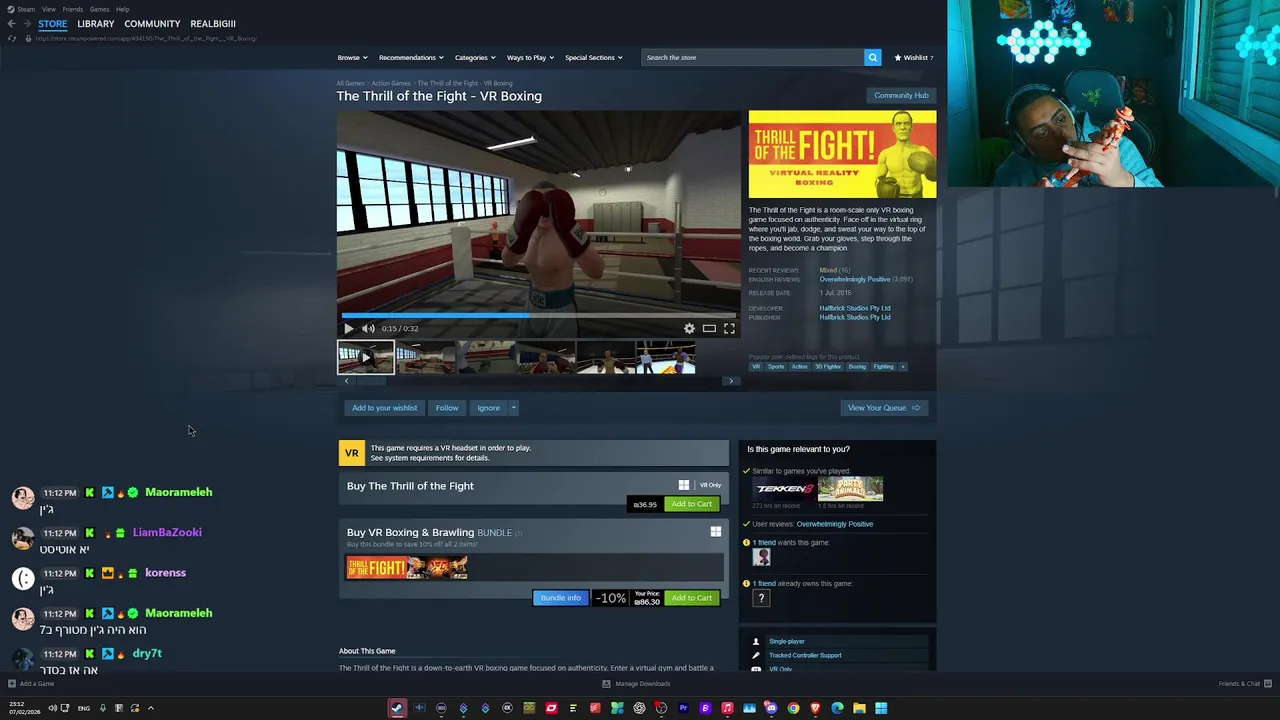Image resolution: width=1280 pixels, height=720 pixels.
Task: Open the dropdown arrow beside Ignore
Action: coord(513,408)
